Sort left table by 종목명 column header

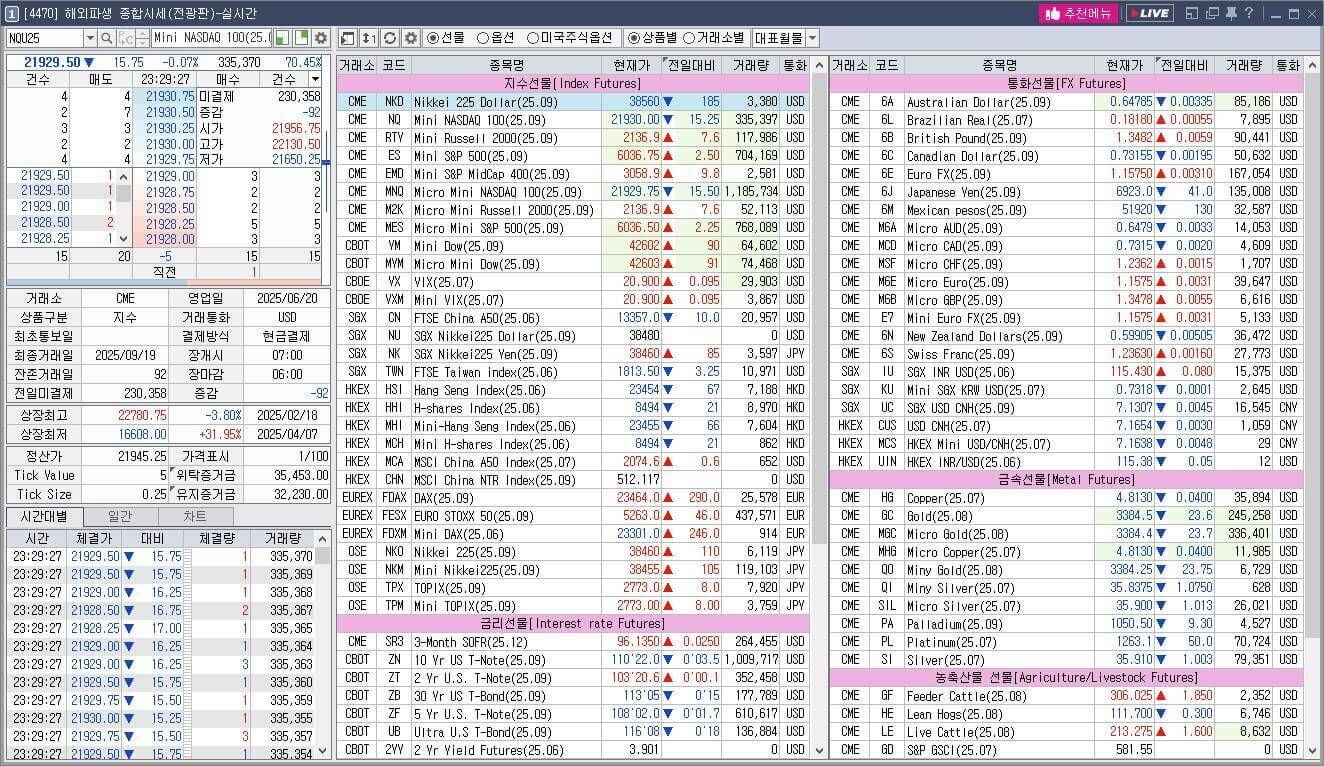coord(507,65)
